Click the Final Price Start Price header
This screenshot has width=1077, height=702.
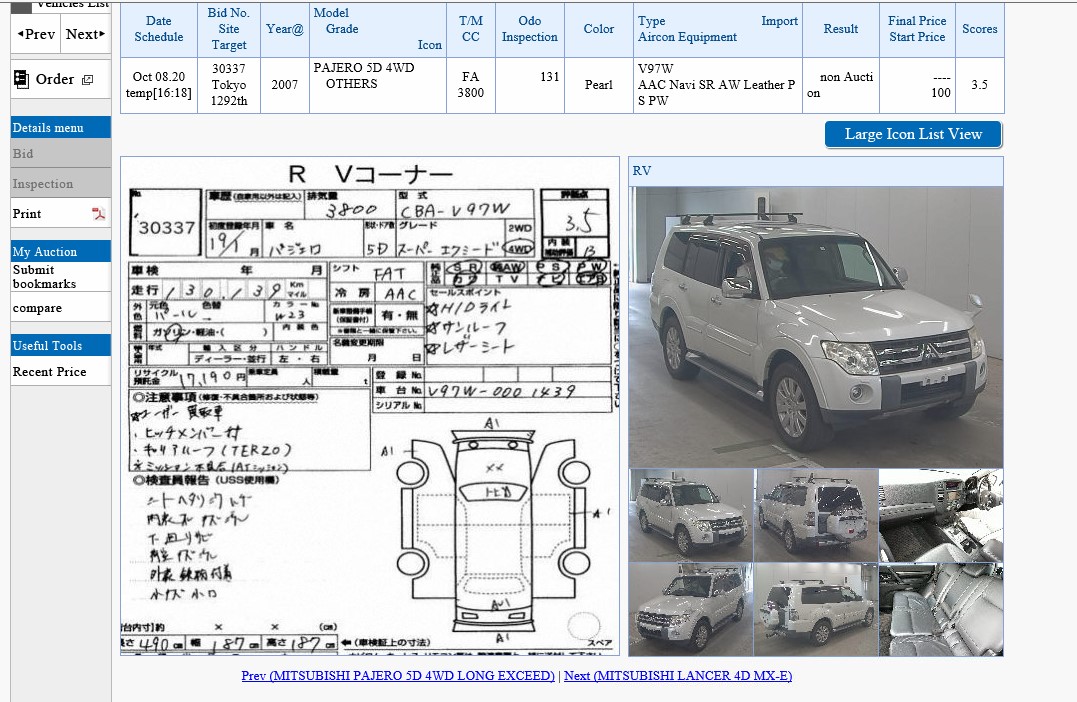pyautogui.click(x=917, y=29)
